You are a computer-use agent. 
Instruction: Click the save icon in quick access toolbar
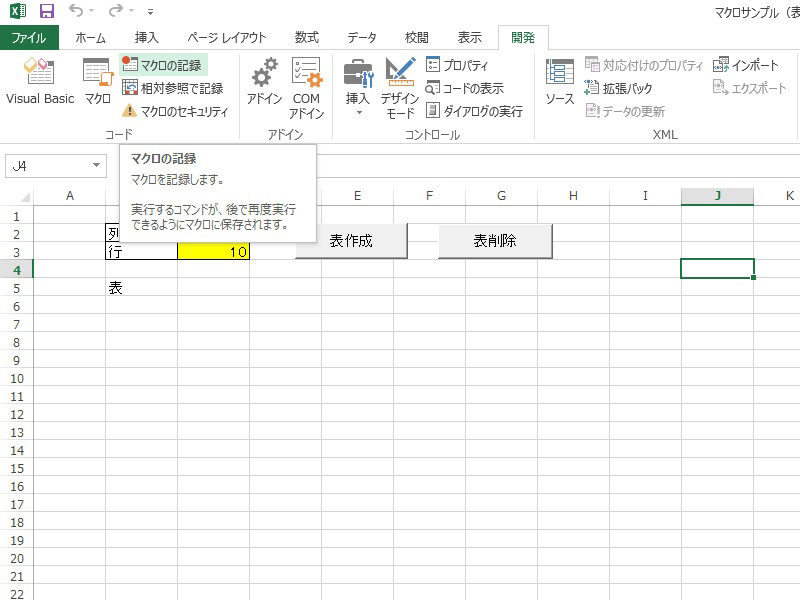46,12
